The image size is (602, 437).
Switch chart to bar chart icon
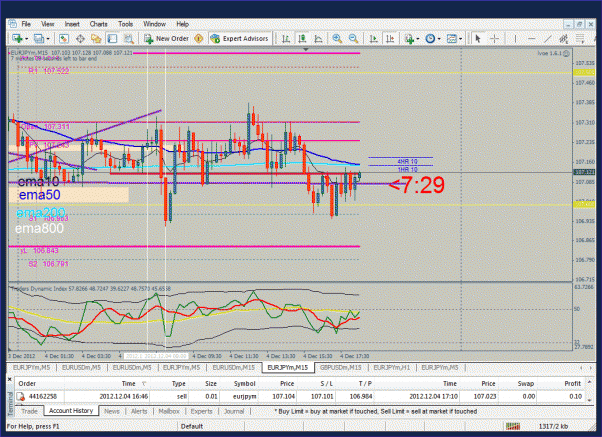(x=286, y=38)
